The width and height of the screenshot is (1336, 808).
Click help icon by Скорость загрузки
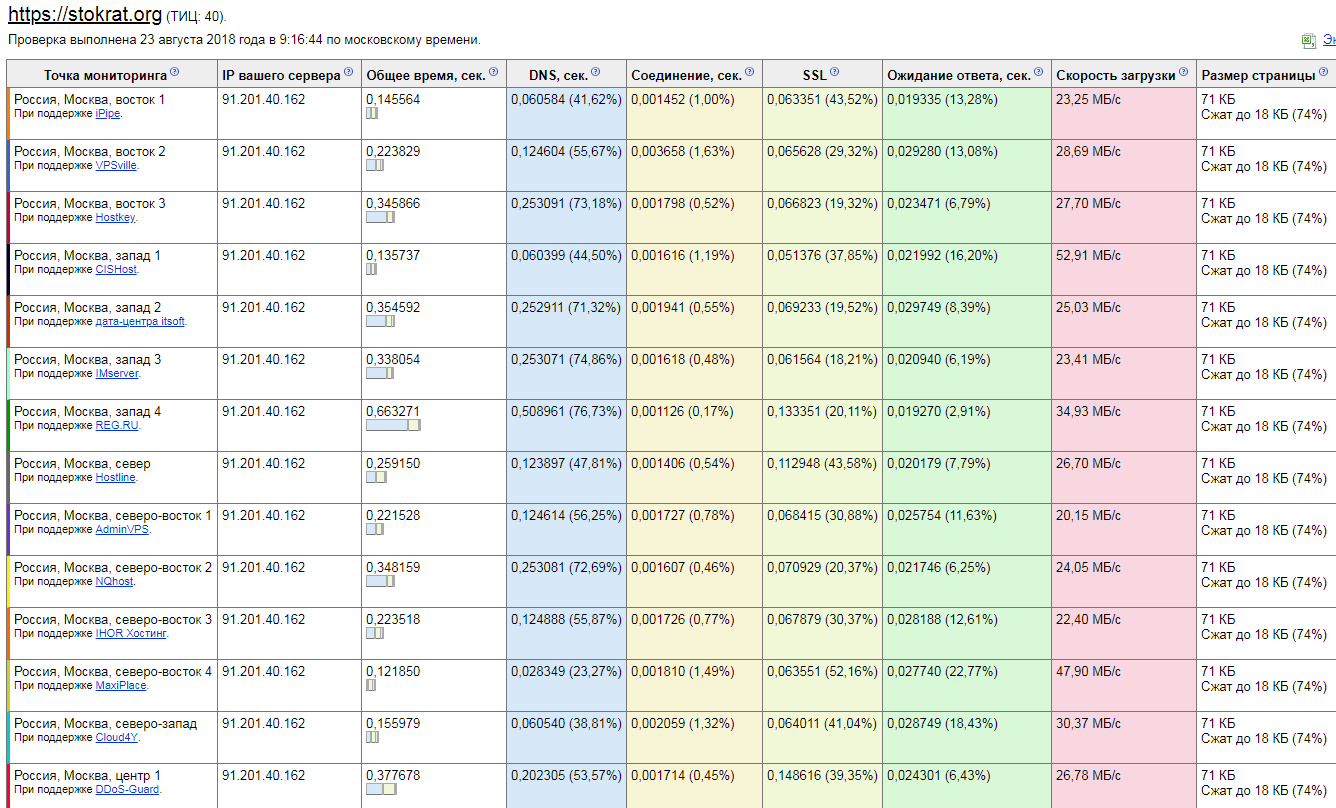(x=1183, y=72)
